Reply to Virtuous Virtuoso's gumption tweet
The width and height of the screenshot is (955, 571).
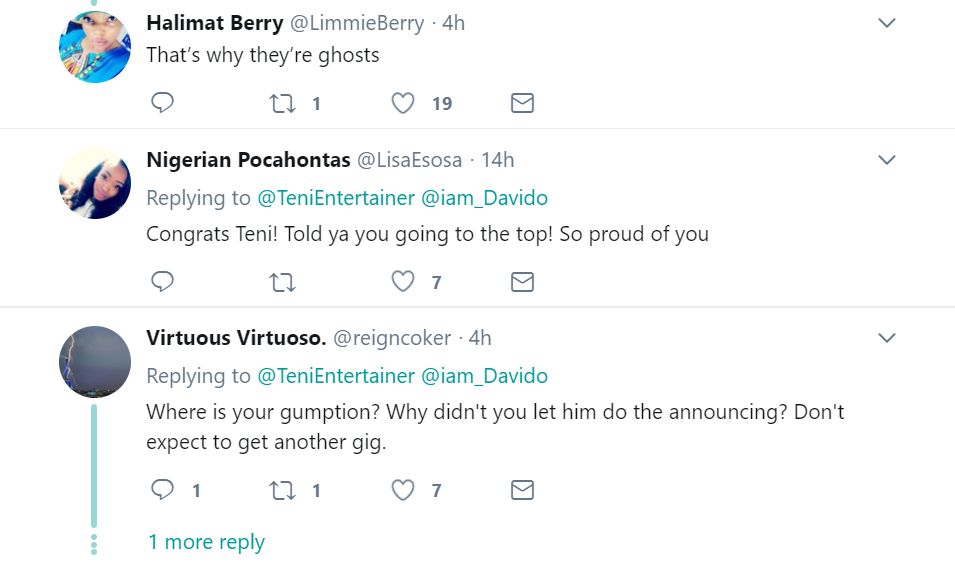[162, 490]
